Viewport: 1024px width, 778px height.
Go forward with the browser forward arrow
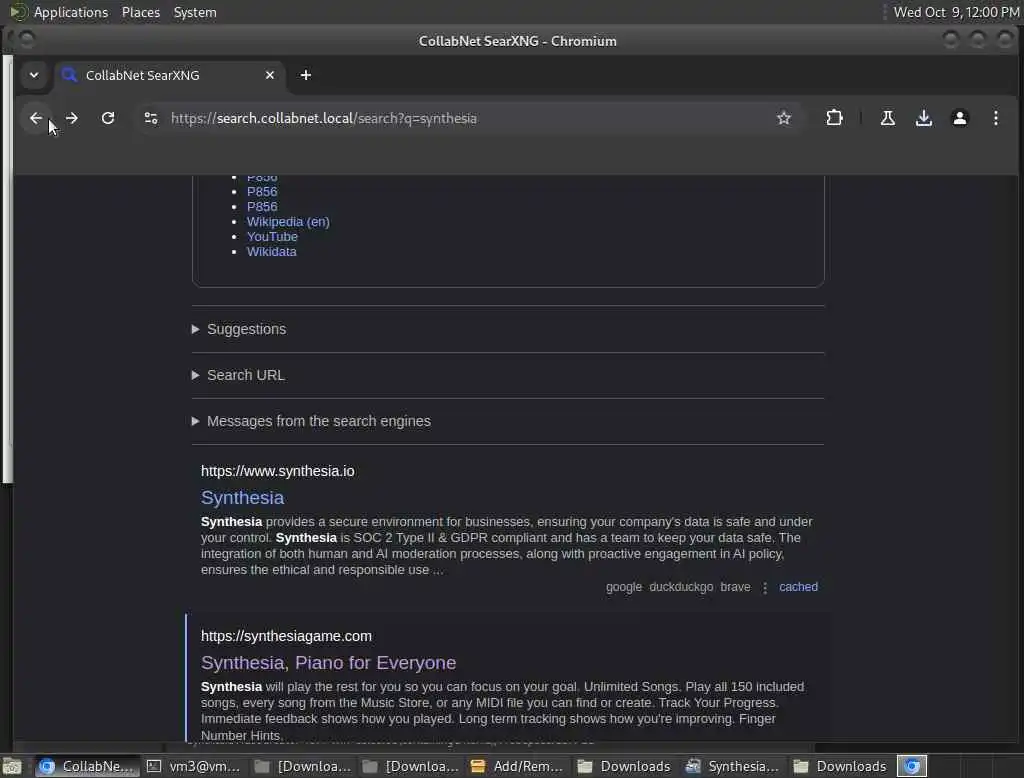click(72, 118)
